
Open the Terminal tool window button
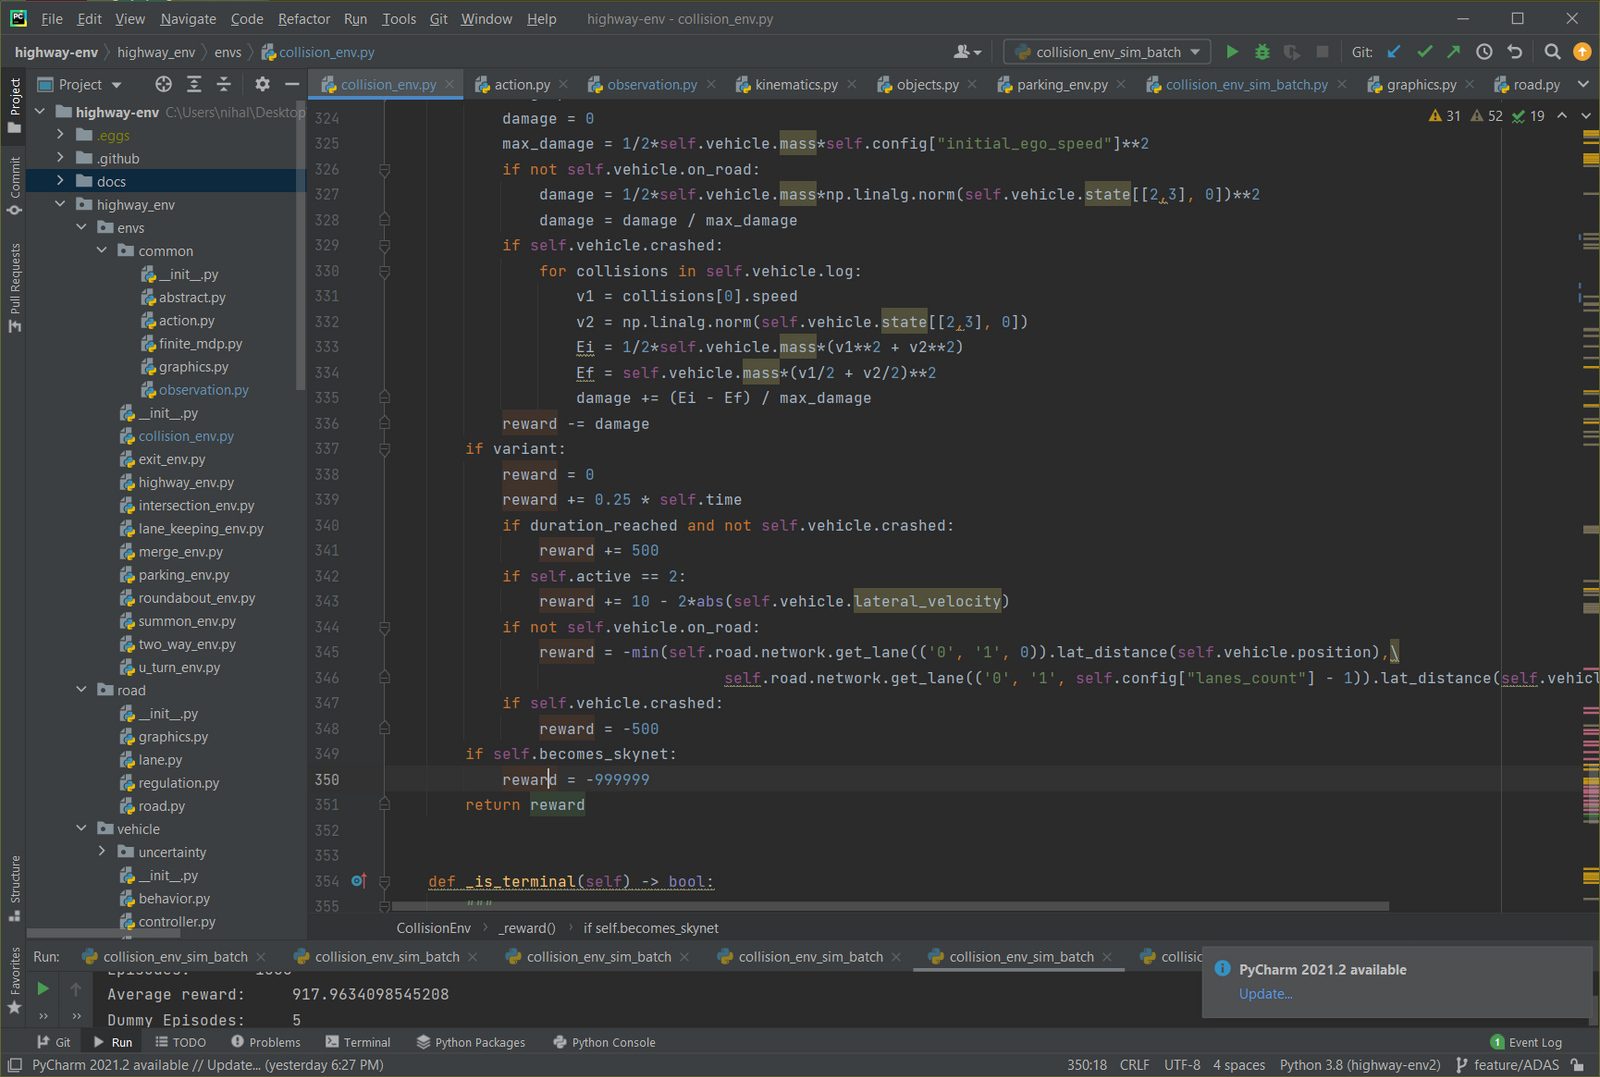coord(358,1042)
